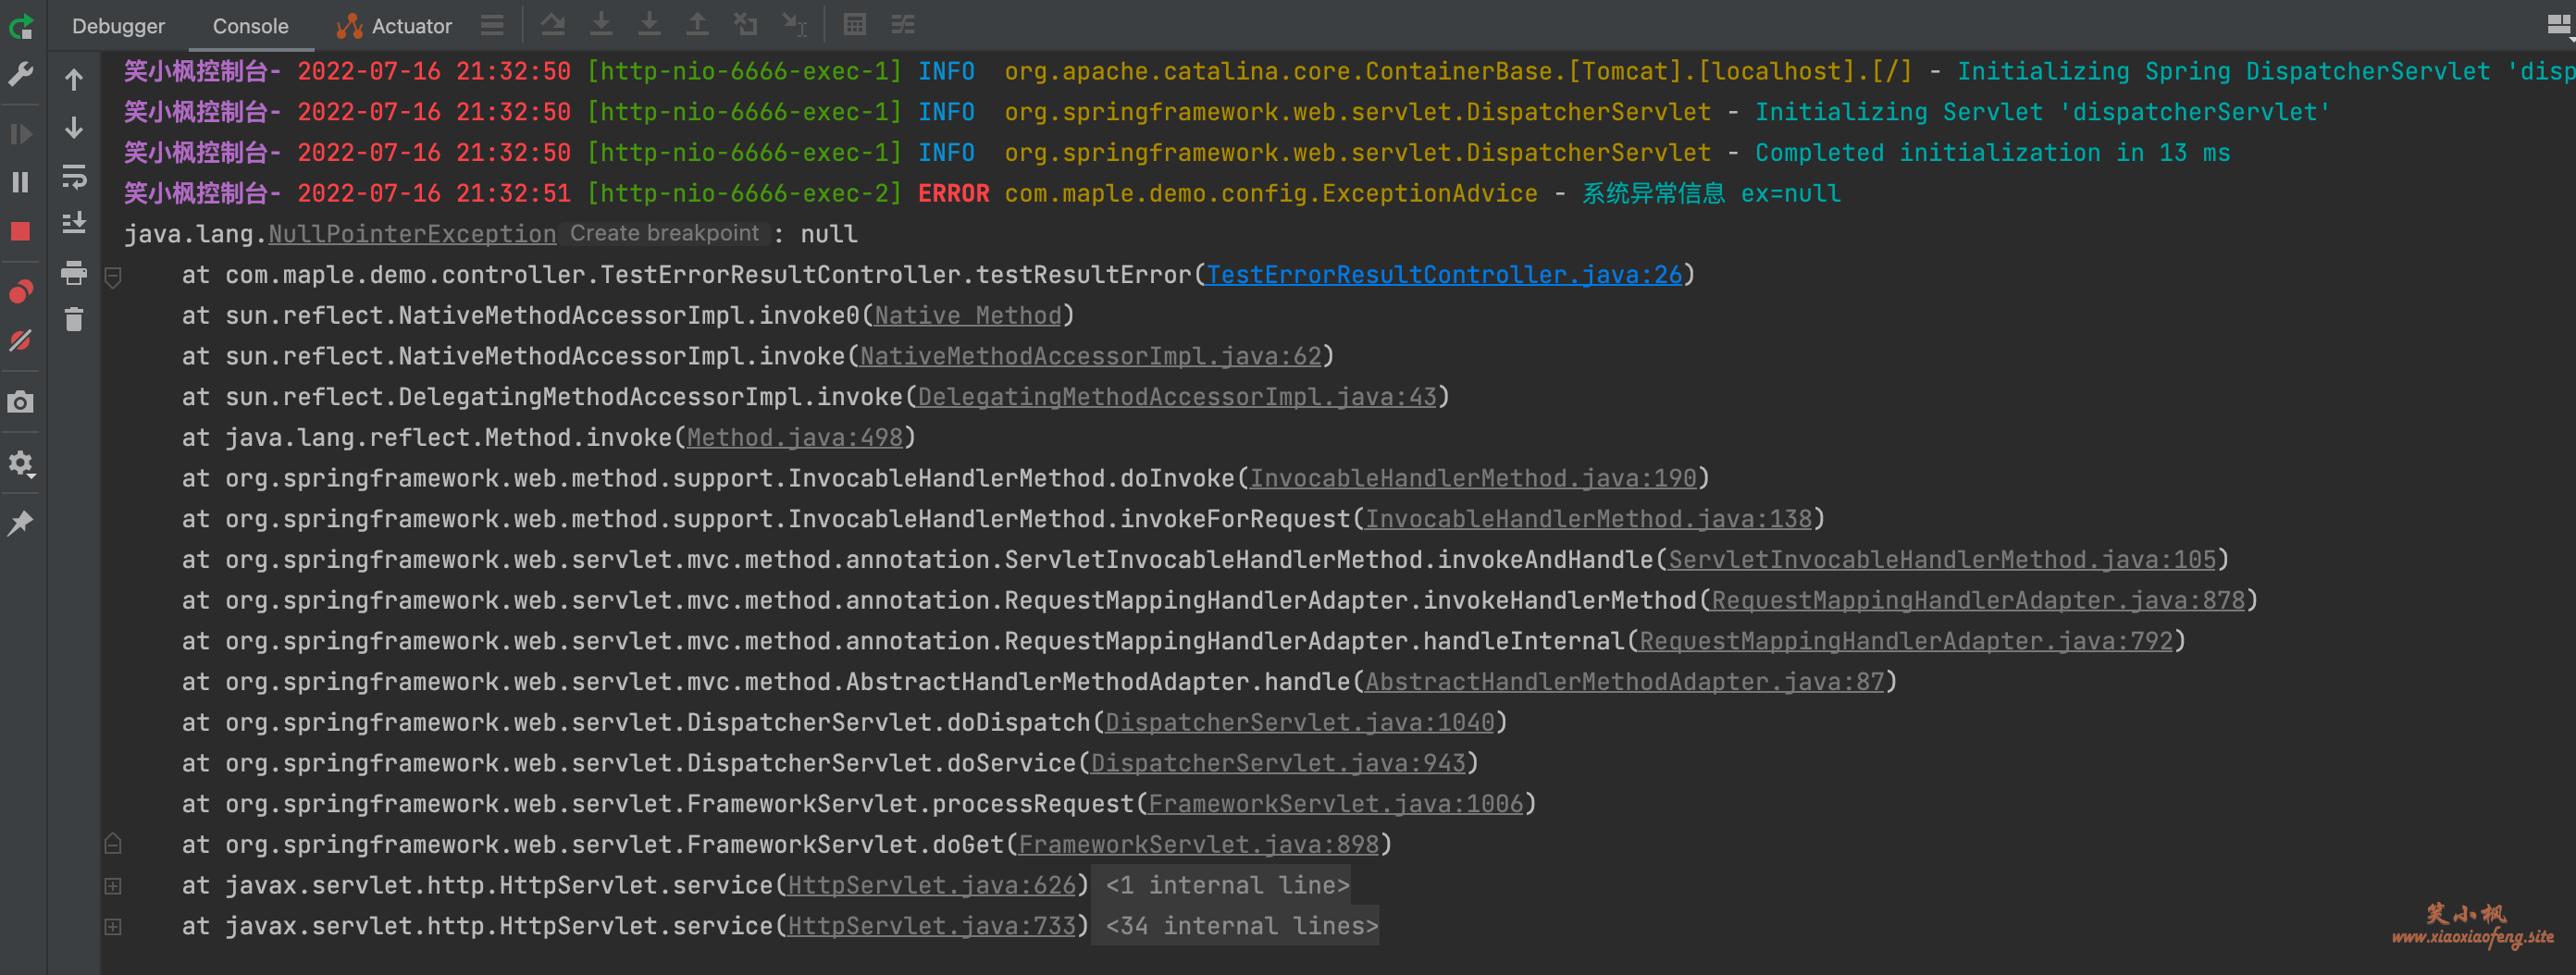Open NativeMethodAccessorImpl.java:62 link
The image size is (2576, 975).
click(1091, 356)
